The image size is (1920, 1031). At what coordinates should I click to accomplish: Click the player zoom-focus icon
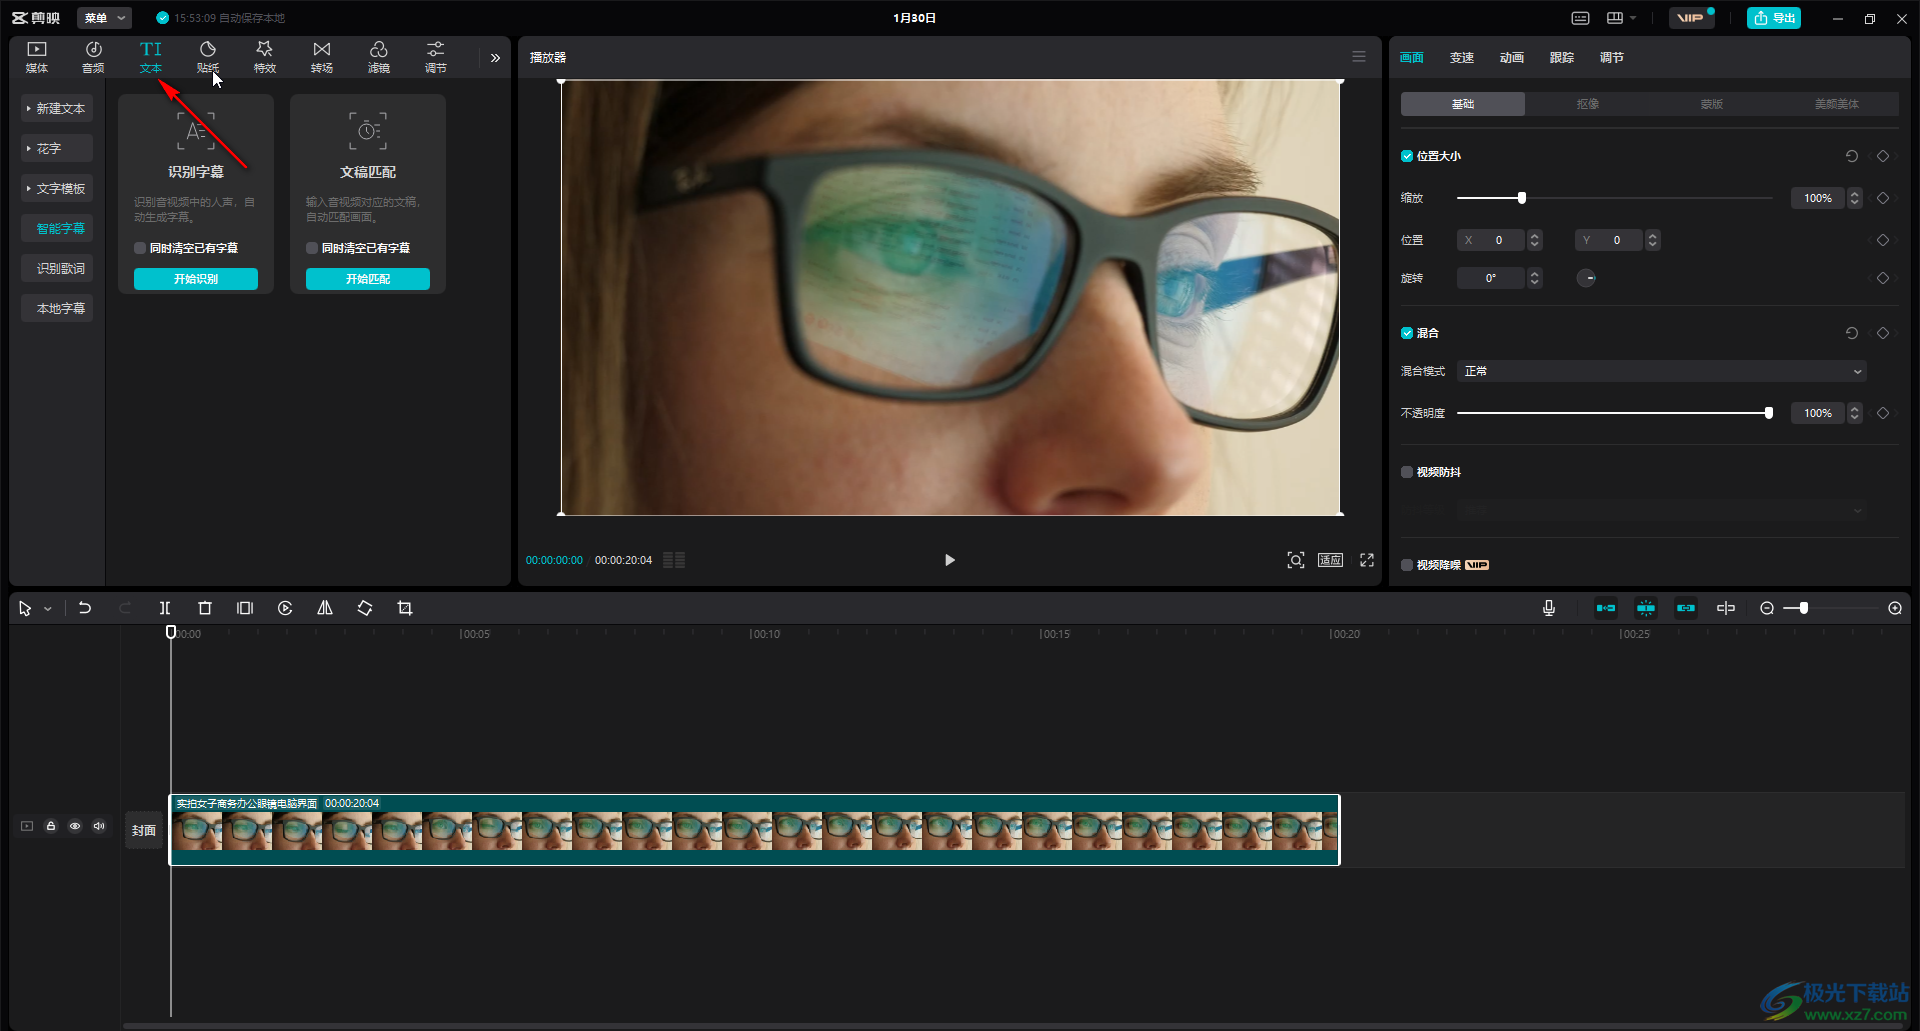pyautogui.click(x=1296, y=560)
